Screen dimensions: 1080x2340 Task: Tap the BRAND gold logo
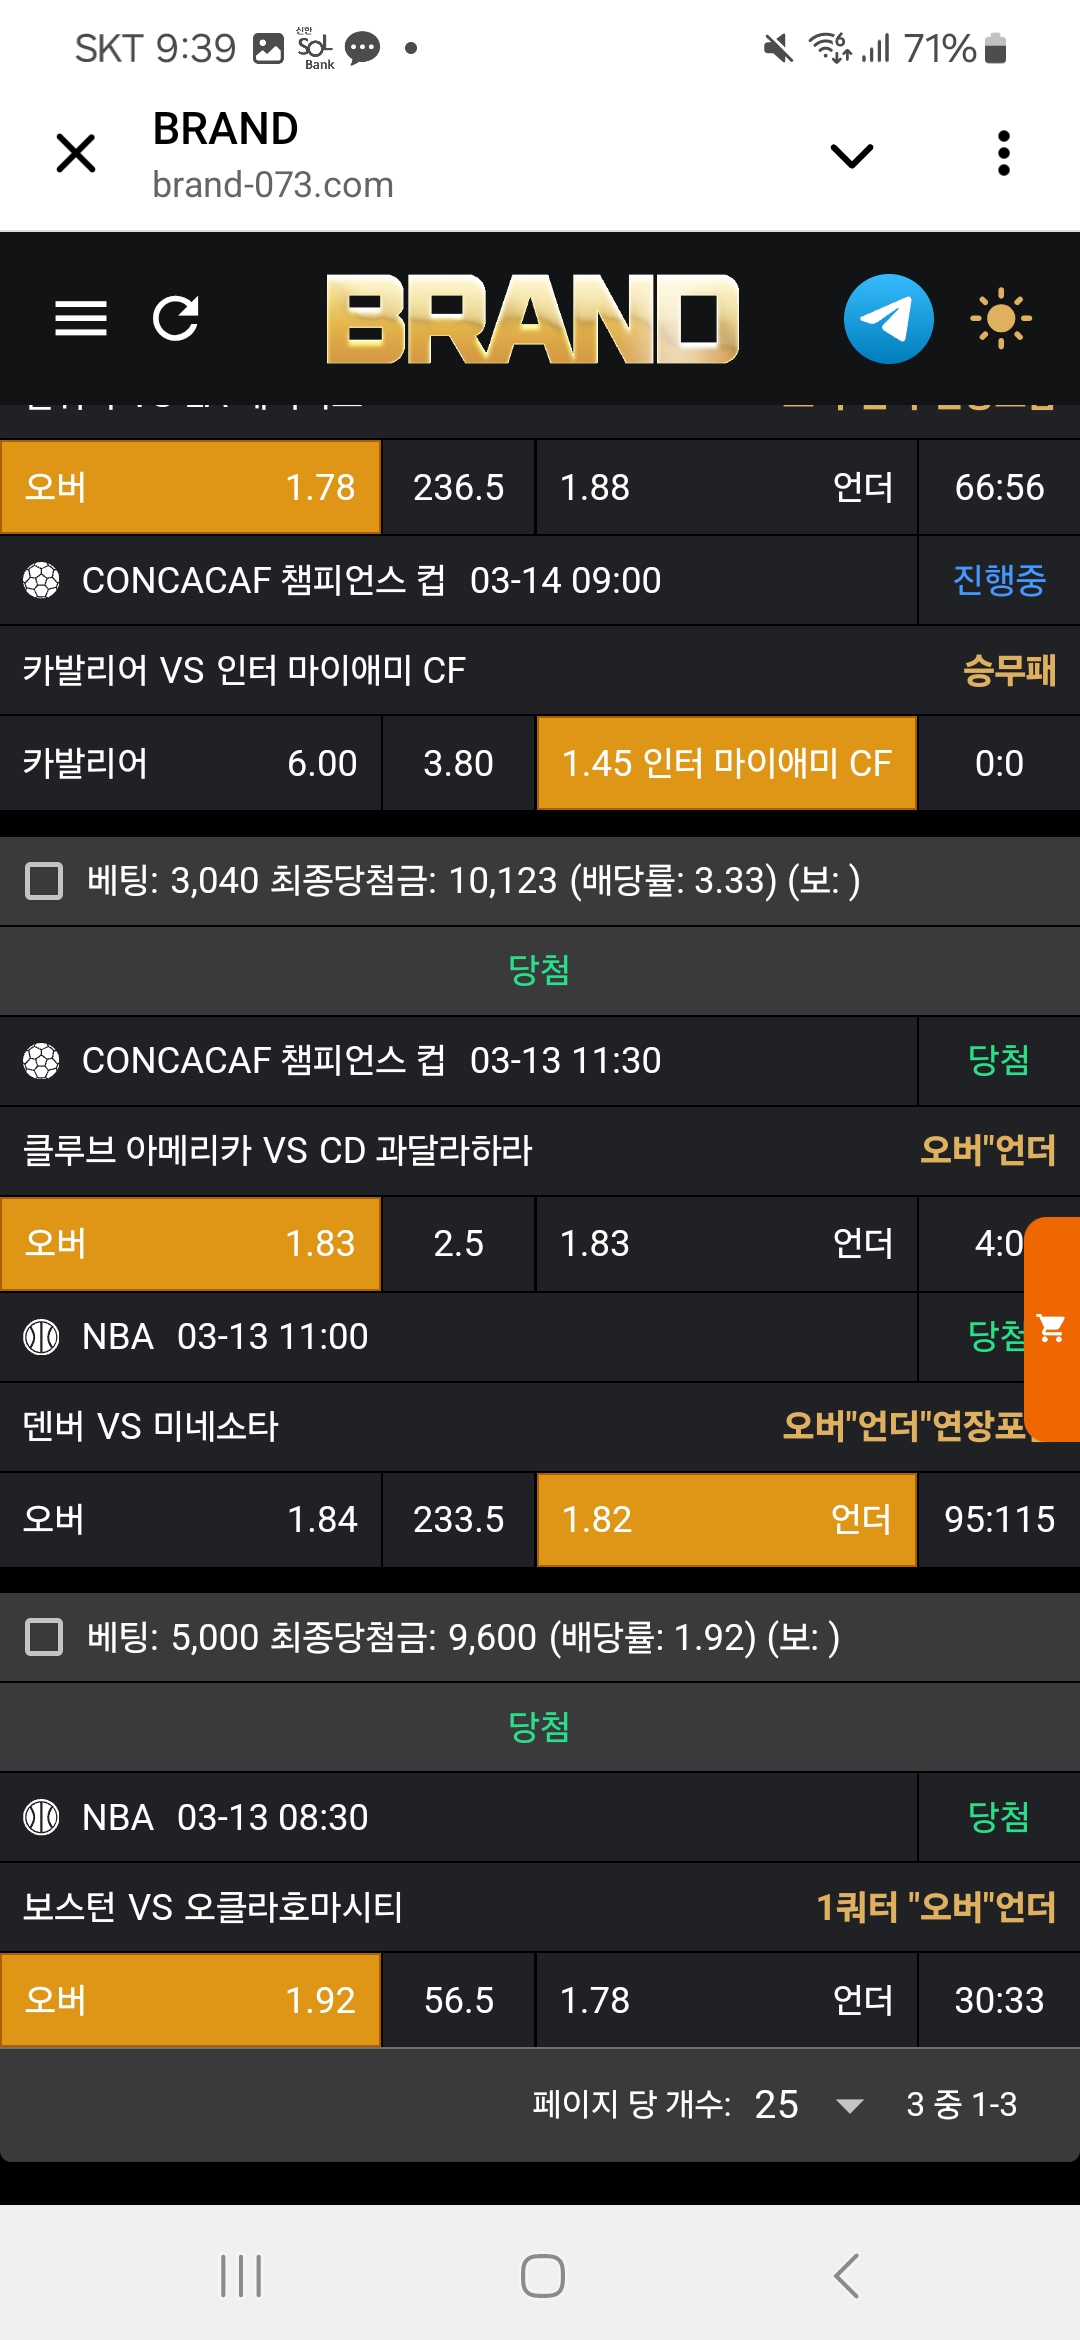pos(532,319)
